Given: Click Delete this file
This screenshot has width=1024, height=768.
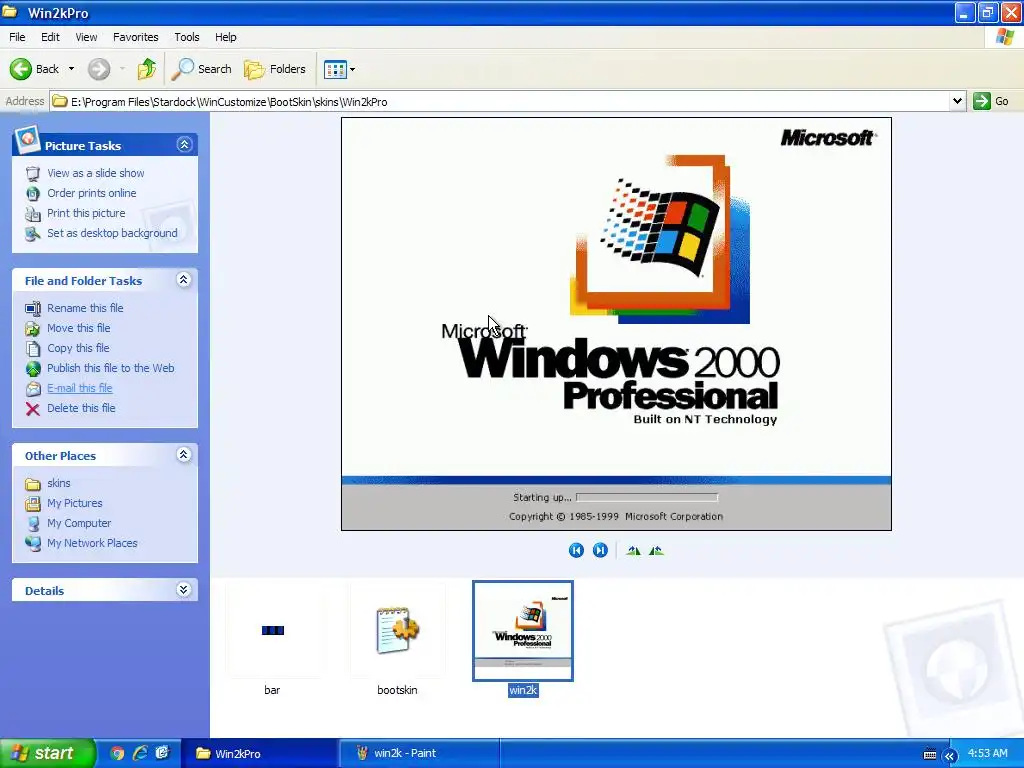Looking at the screenshot, I should [x=81, y=408].
